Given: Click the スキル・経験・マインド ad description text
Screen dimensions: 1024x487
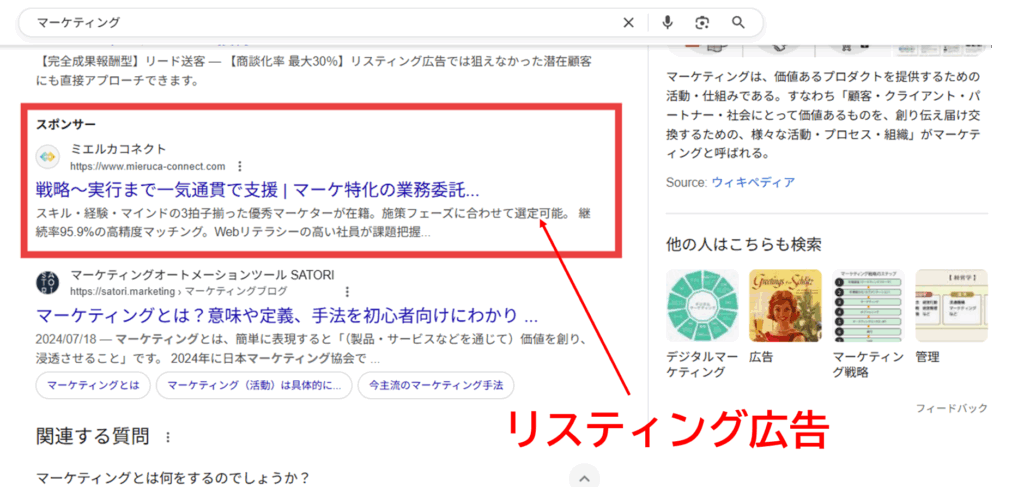Looking at the screenshot, I should click(314, 223).
